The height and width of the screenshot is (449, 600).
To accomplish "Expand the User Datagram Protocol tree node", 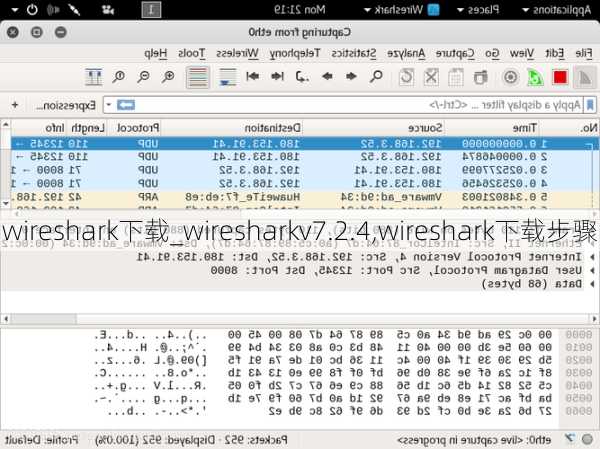I will (x=592, y=270).
